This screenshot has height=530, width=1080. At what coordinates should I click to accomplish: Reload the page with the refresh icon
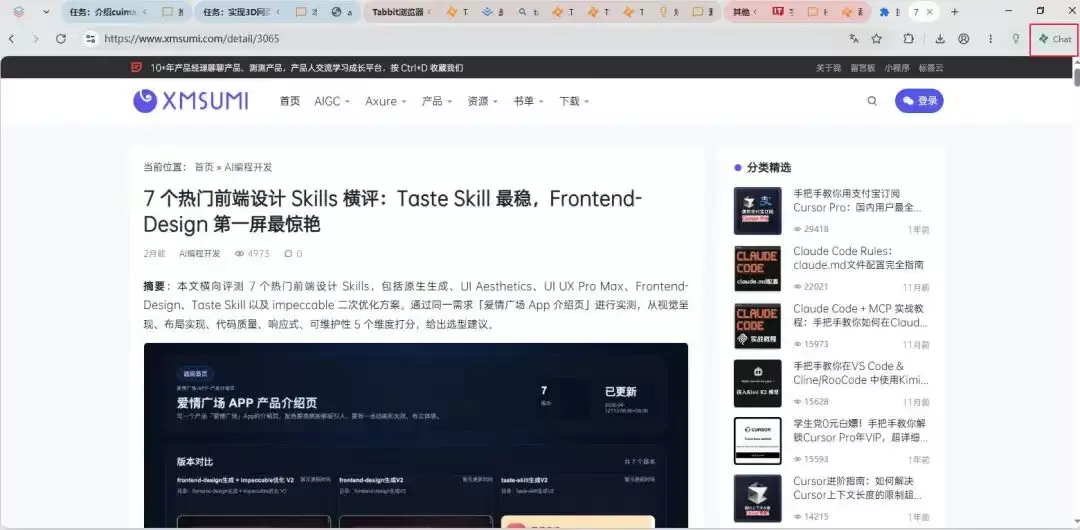pyautogui.click(x=61, y=39)
